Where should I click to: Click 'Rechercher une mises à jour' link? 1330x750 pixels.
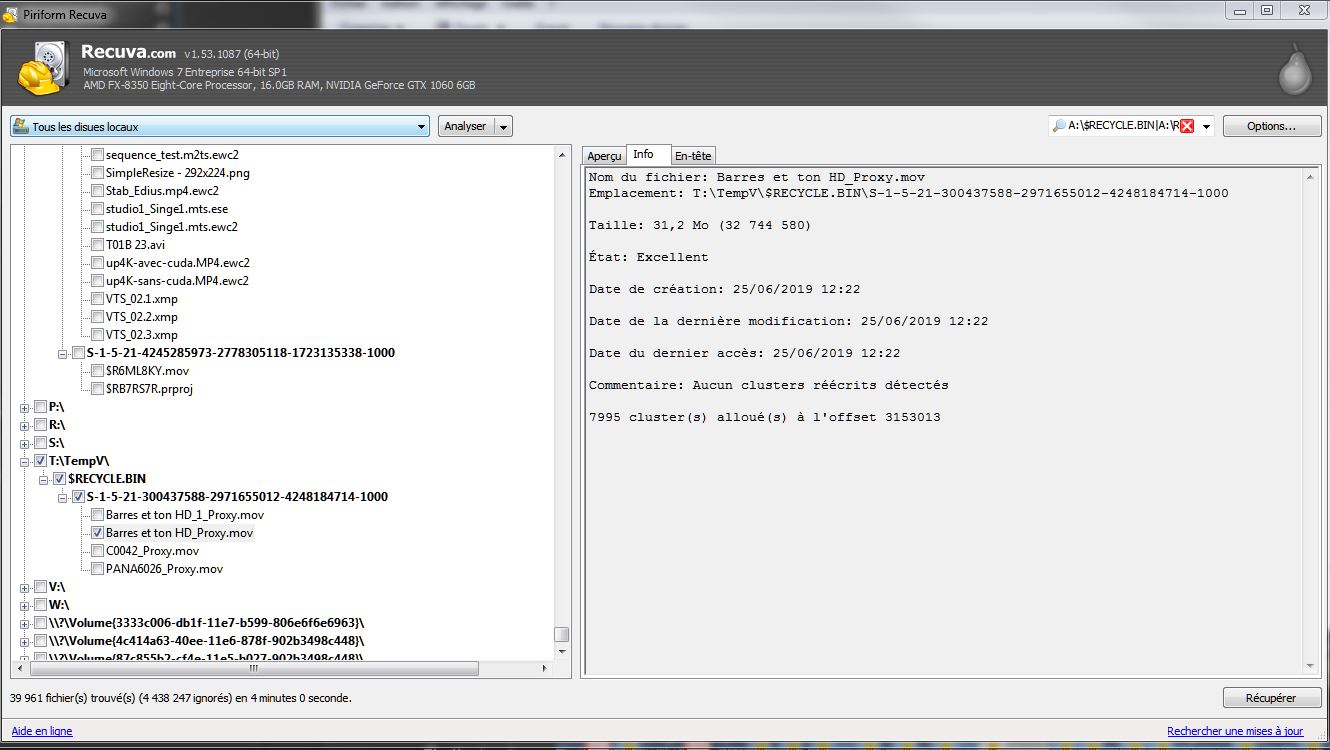[1235, 731]
